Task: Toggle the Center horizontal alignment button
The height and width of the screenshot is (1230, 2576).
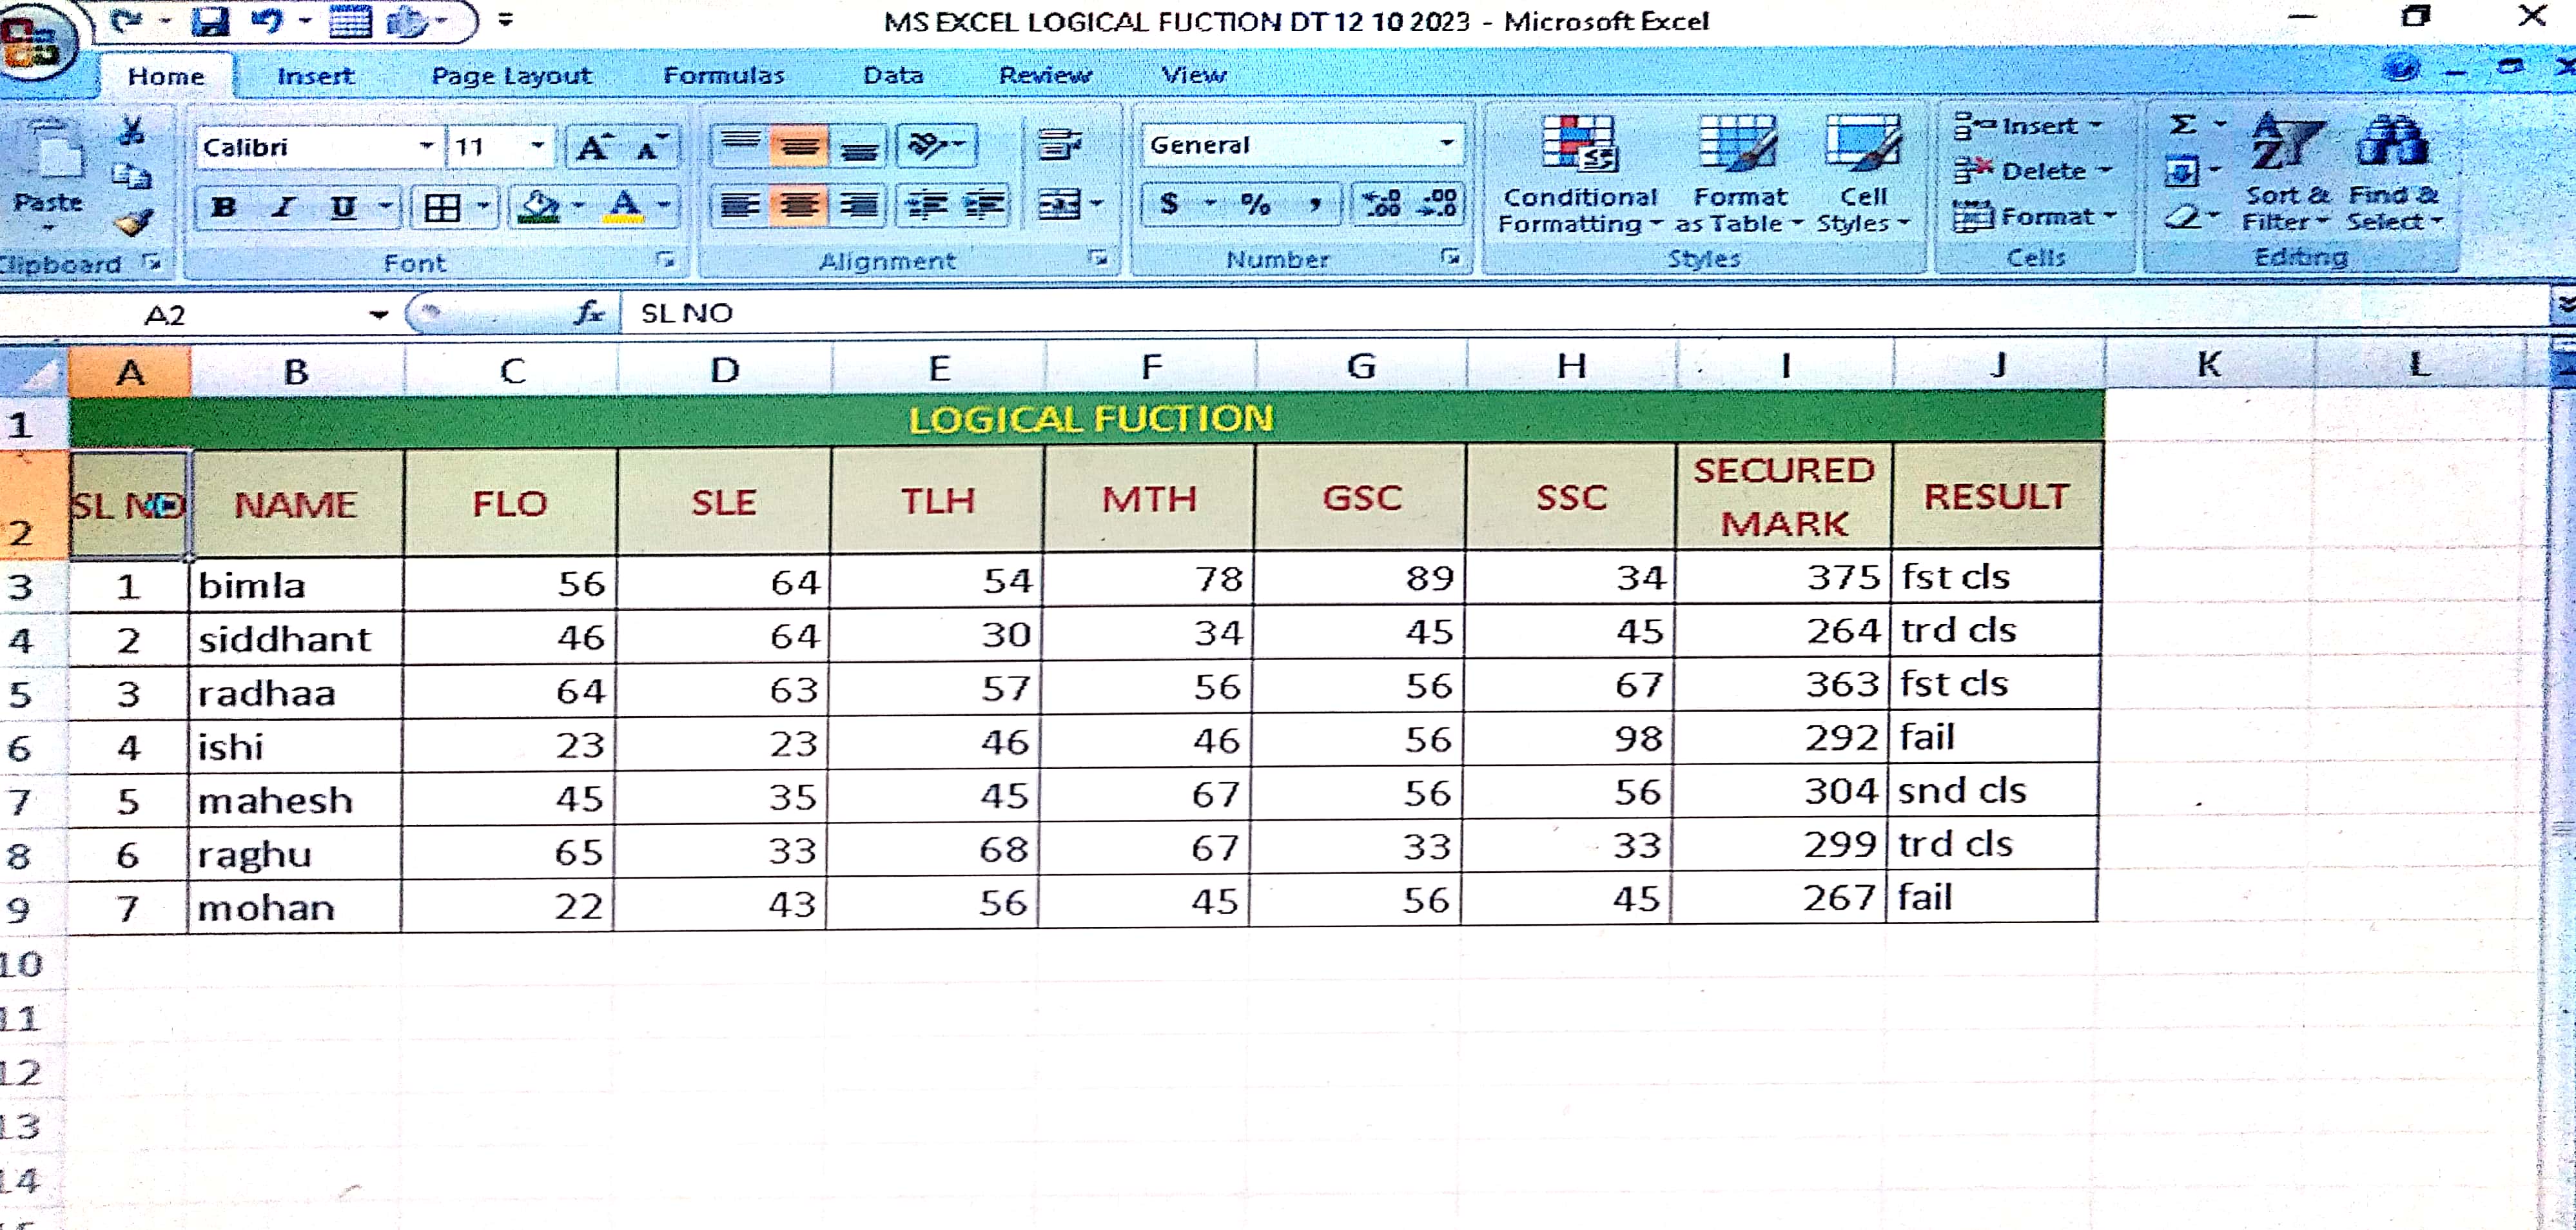Action: pos(798,205)
